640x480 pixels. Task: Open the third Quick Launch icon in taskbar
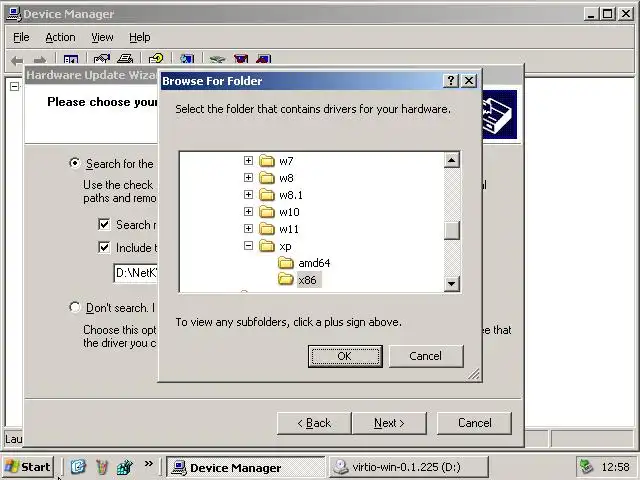coord(125,467)
